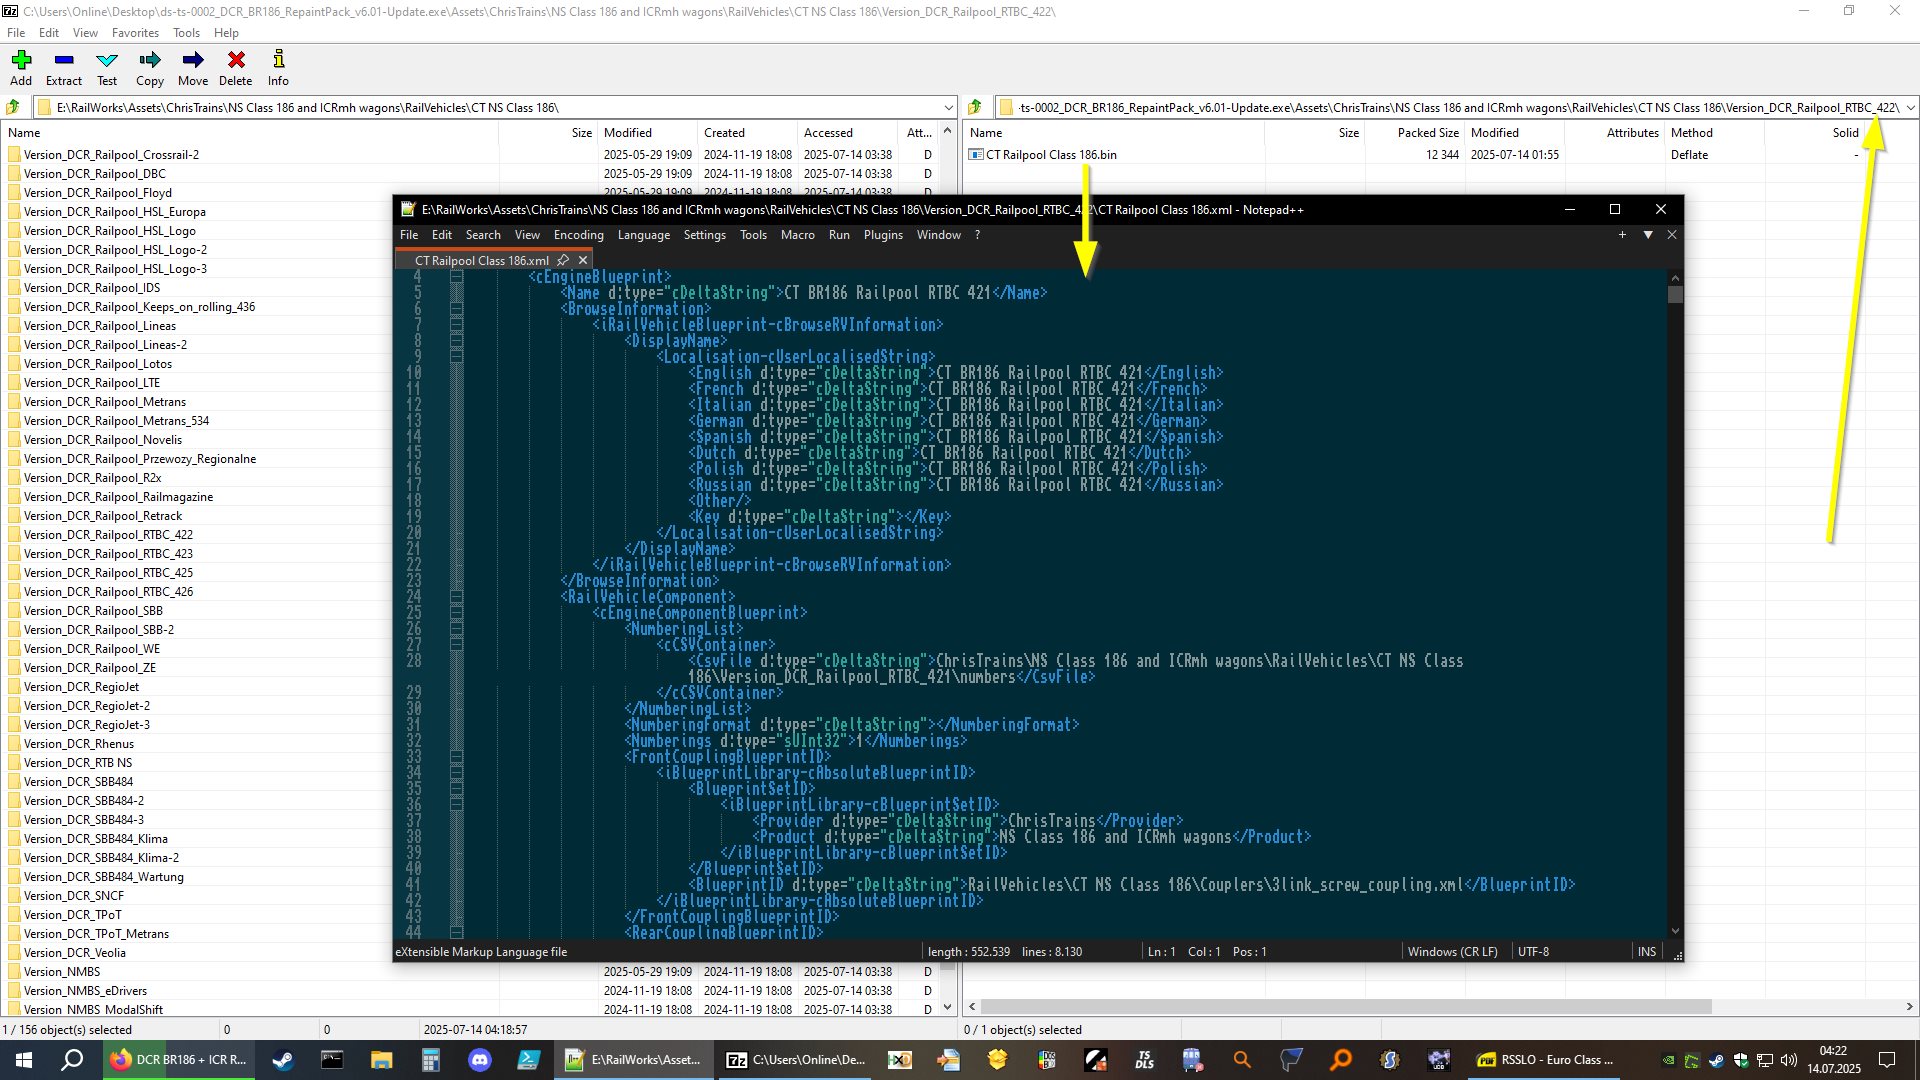Click the taskbar Search magnifier
This screenshot has width=1920, height=1080.
click(x=72, y=1060)
